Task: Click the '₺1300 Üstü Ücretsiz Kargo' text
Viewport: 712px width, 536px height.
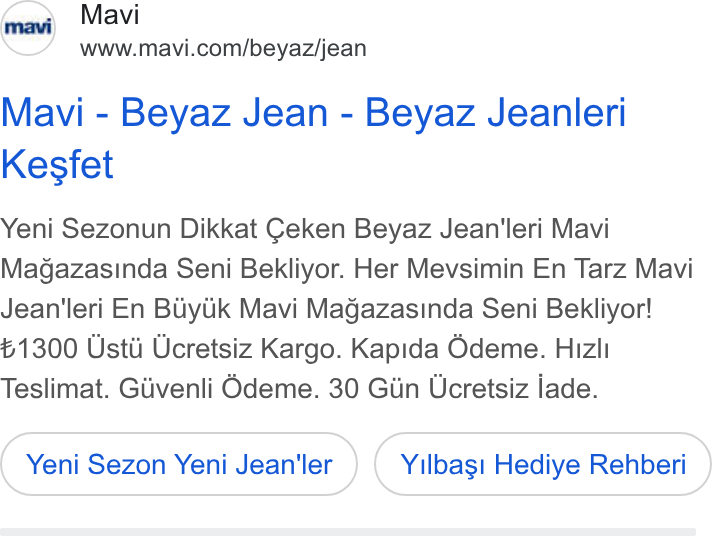Action: tap(170, 349)
